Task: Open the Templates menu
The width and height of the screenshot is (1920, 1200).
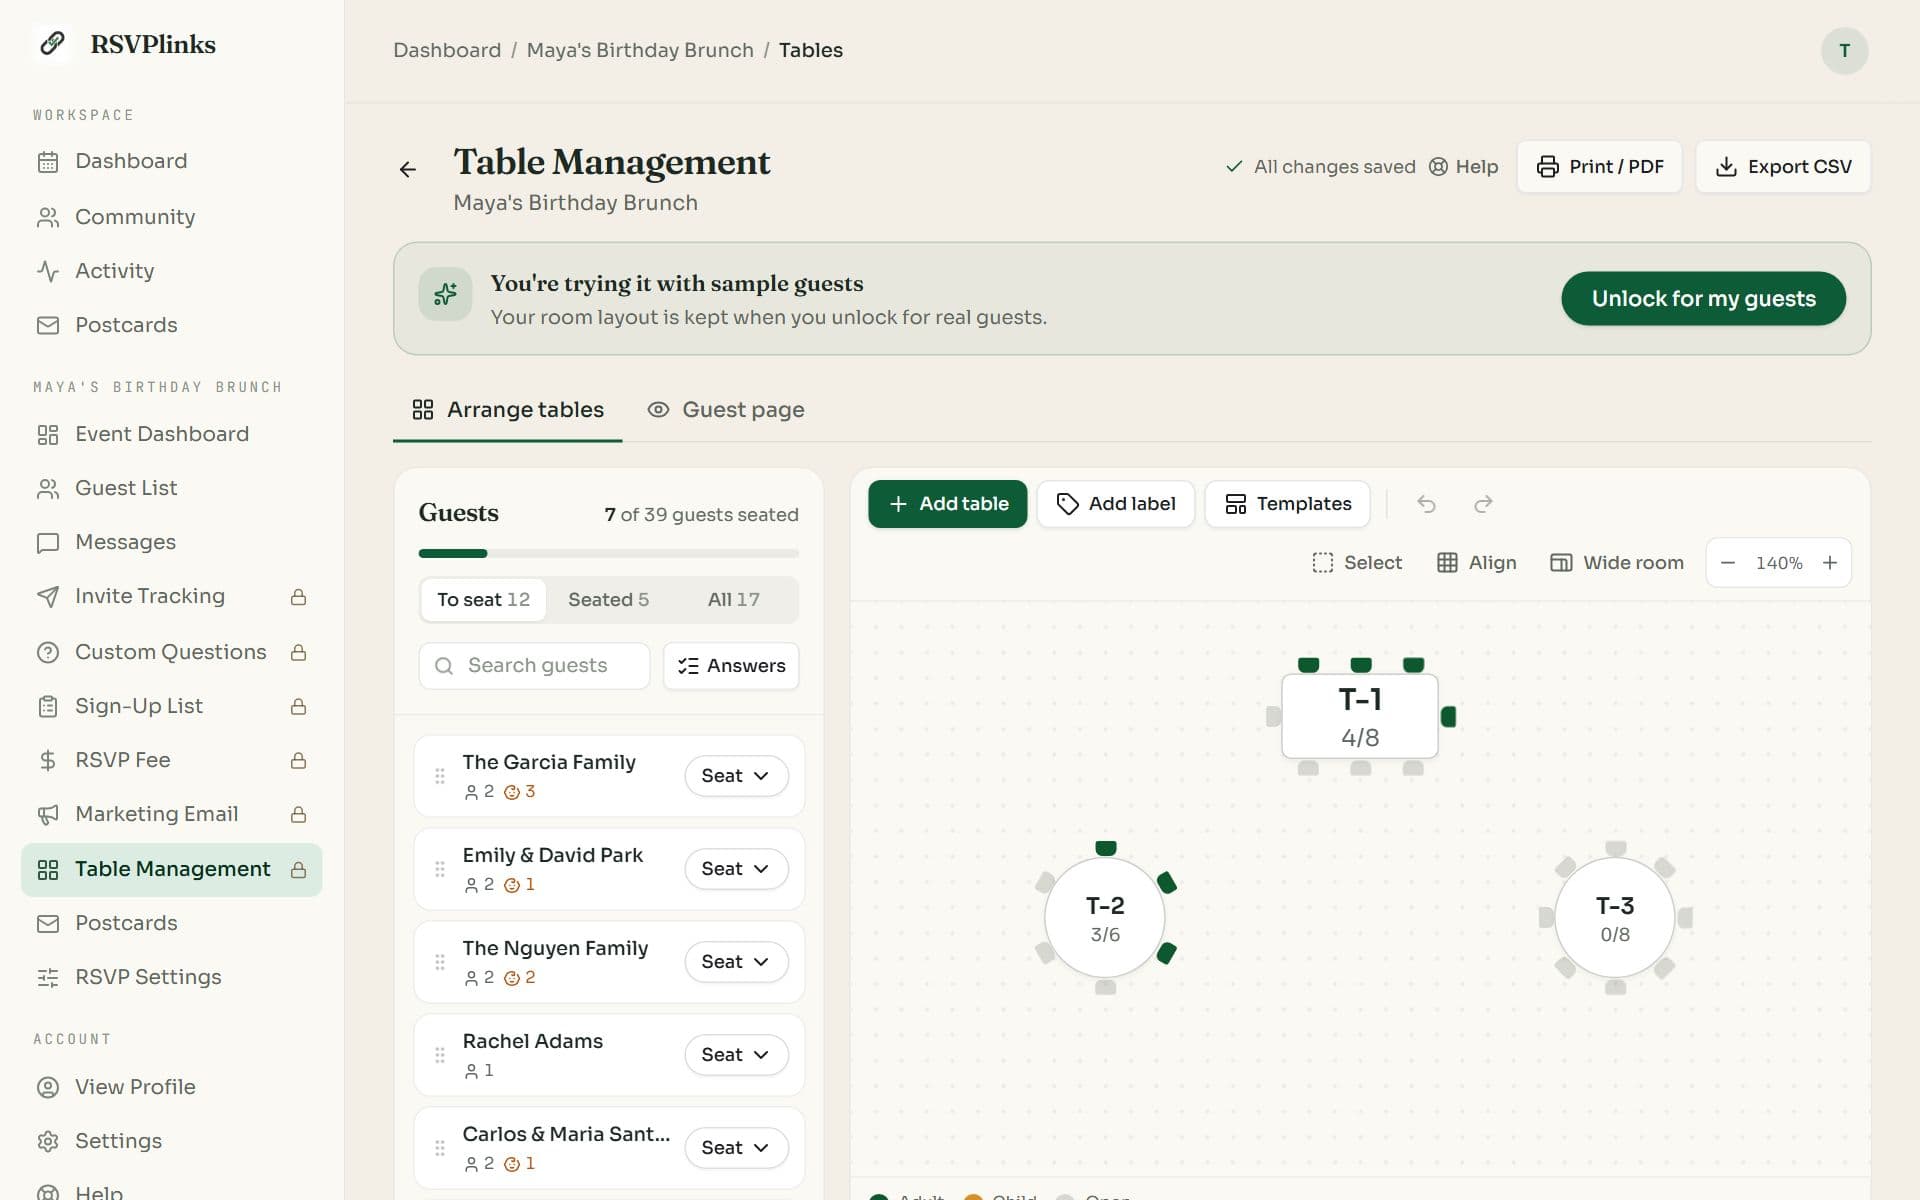Action: (x=1288, y=504)
